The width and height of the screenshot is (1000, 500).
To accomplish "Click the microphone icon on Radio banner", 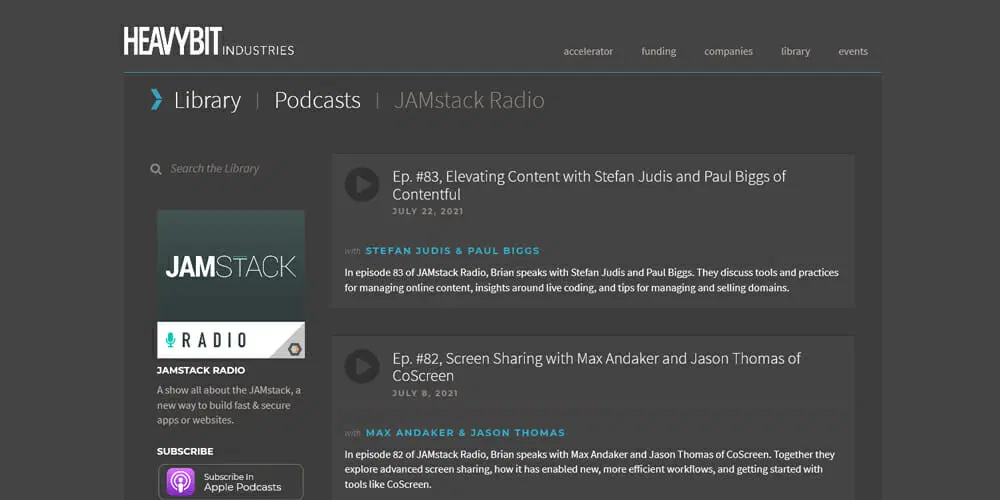I will pyautogui.click(x=170, y=340).
